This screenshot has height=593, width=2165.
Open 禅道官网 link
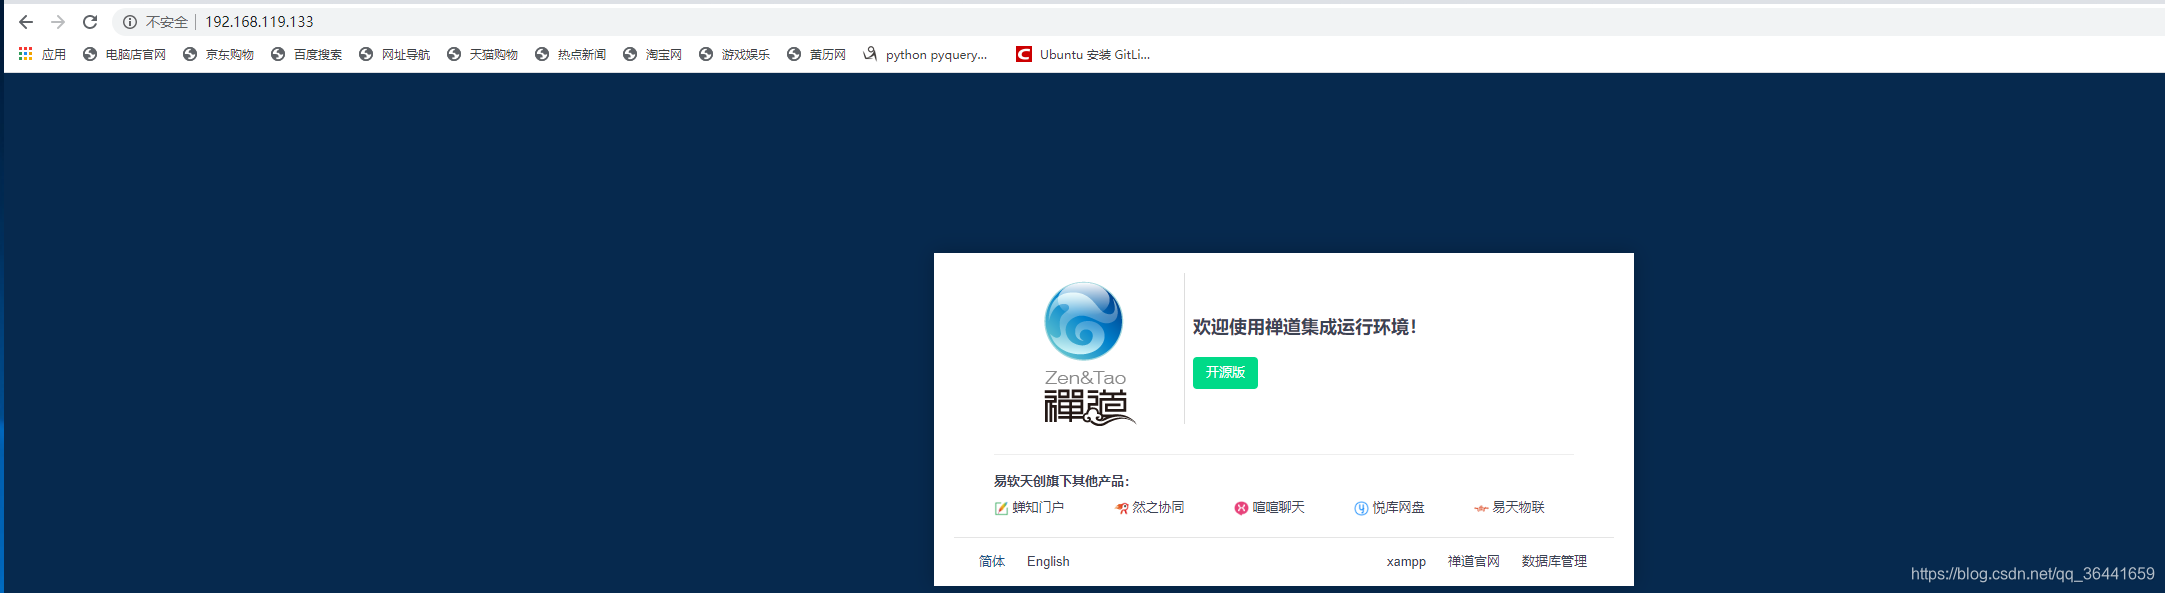click(1474, 561)
